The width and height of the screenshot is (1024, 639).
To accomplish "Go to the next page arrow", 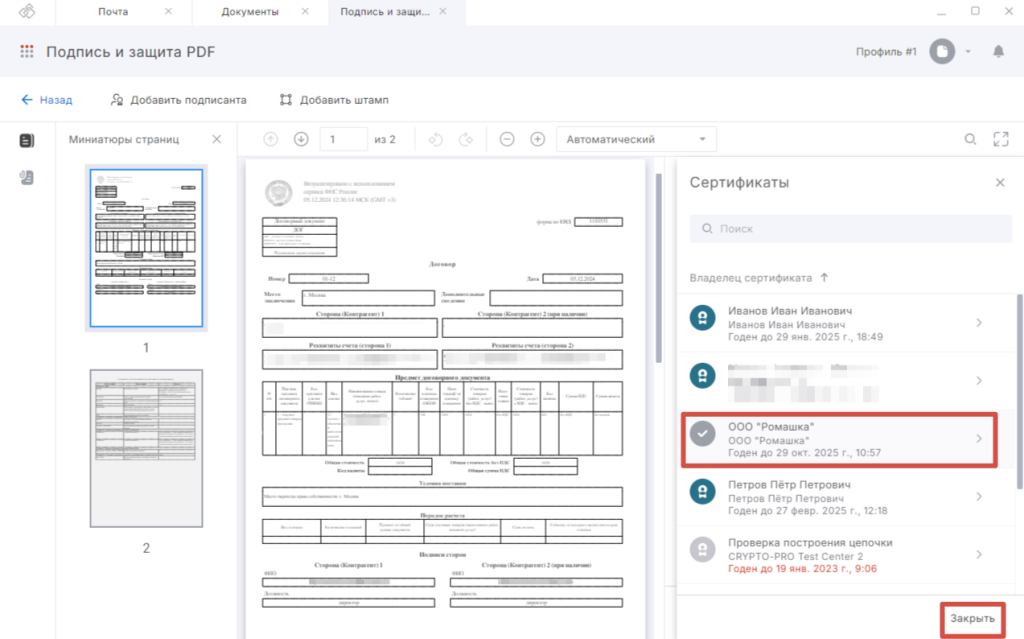I will 301,139.
